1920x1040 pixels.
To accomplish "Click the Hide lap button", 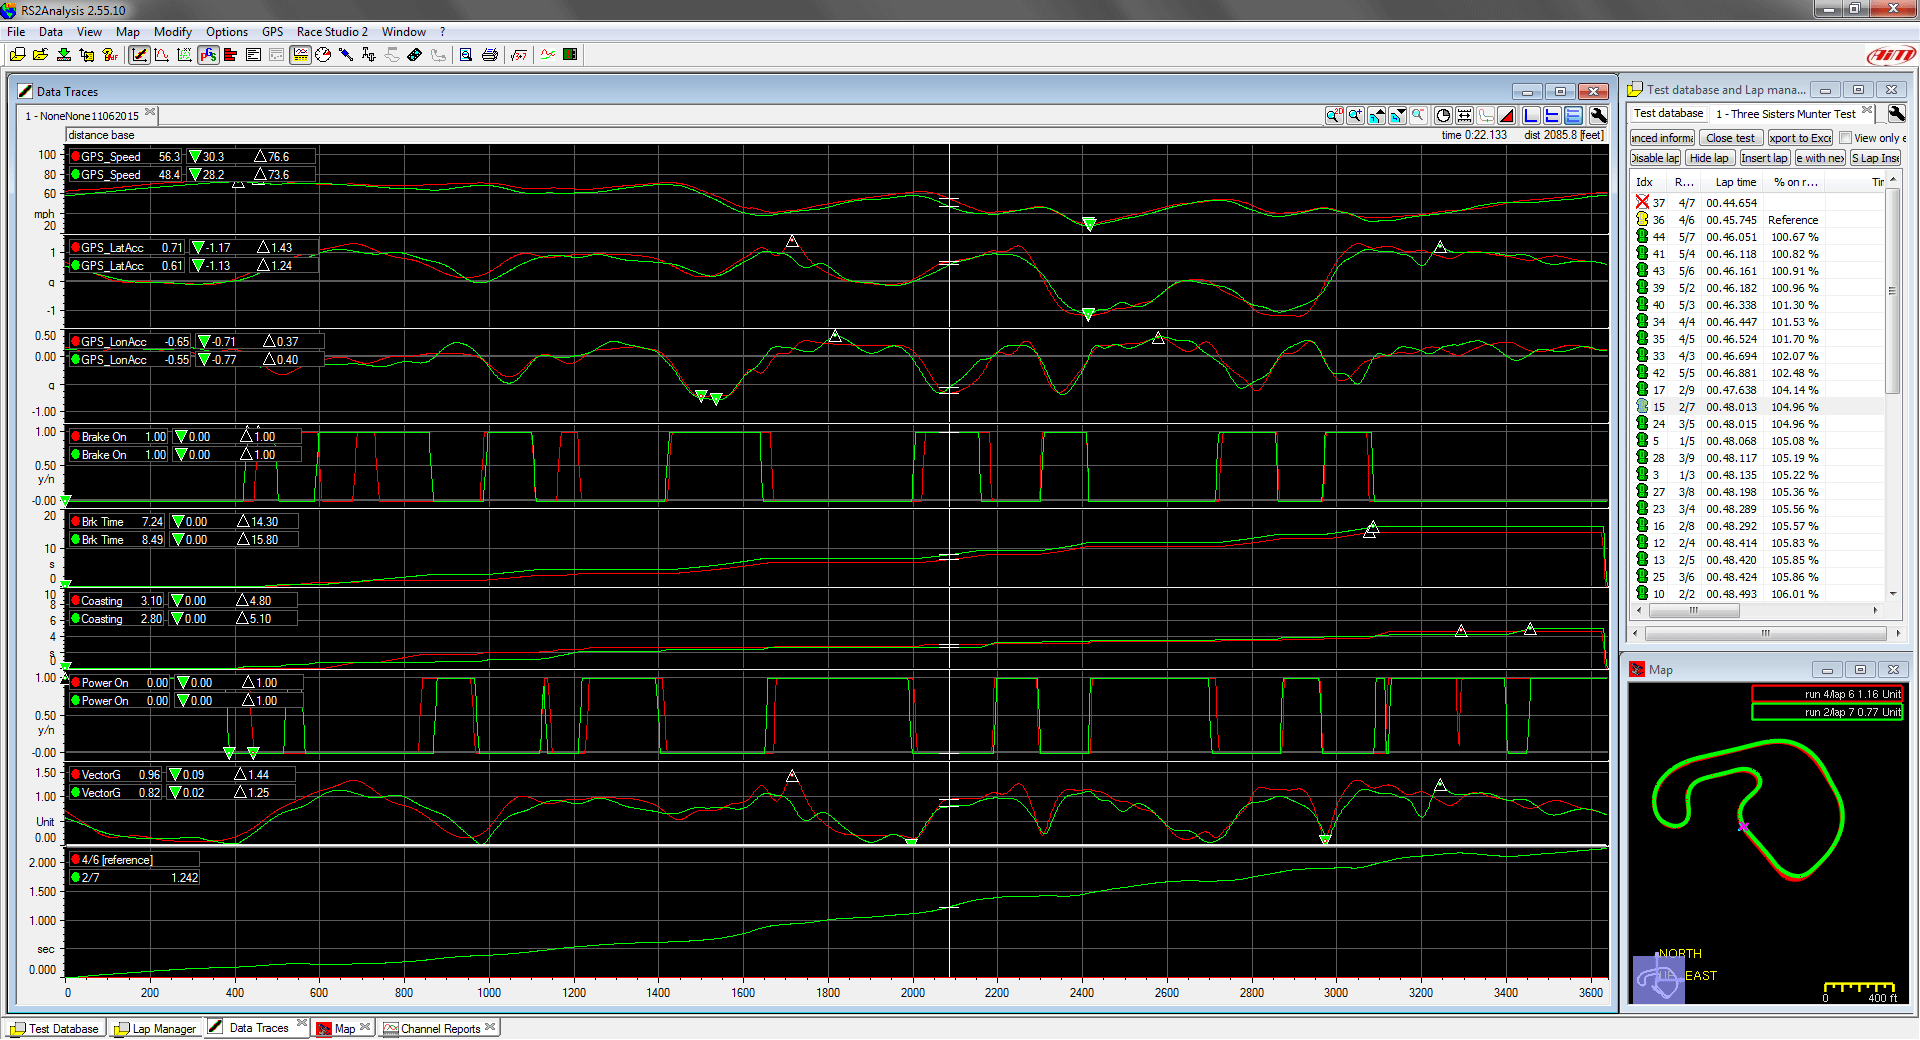I will [x=1709, y=158].
